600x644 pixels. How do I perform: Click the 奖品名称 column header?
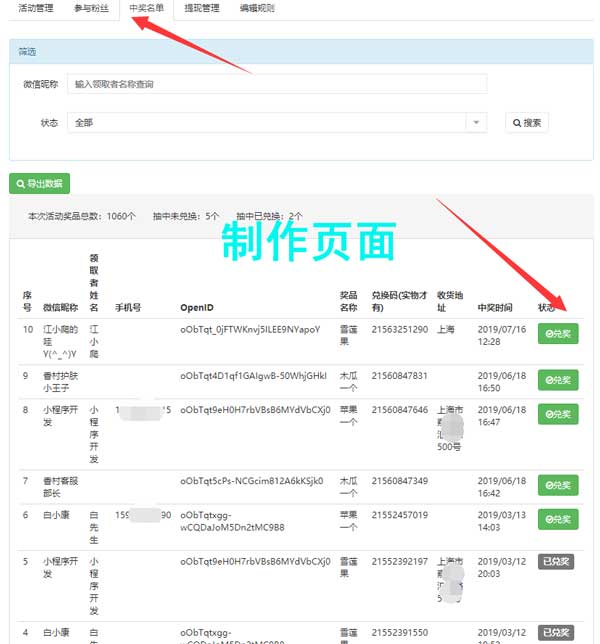(348, 301)
